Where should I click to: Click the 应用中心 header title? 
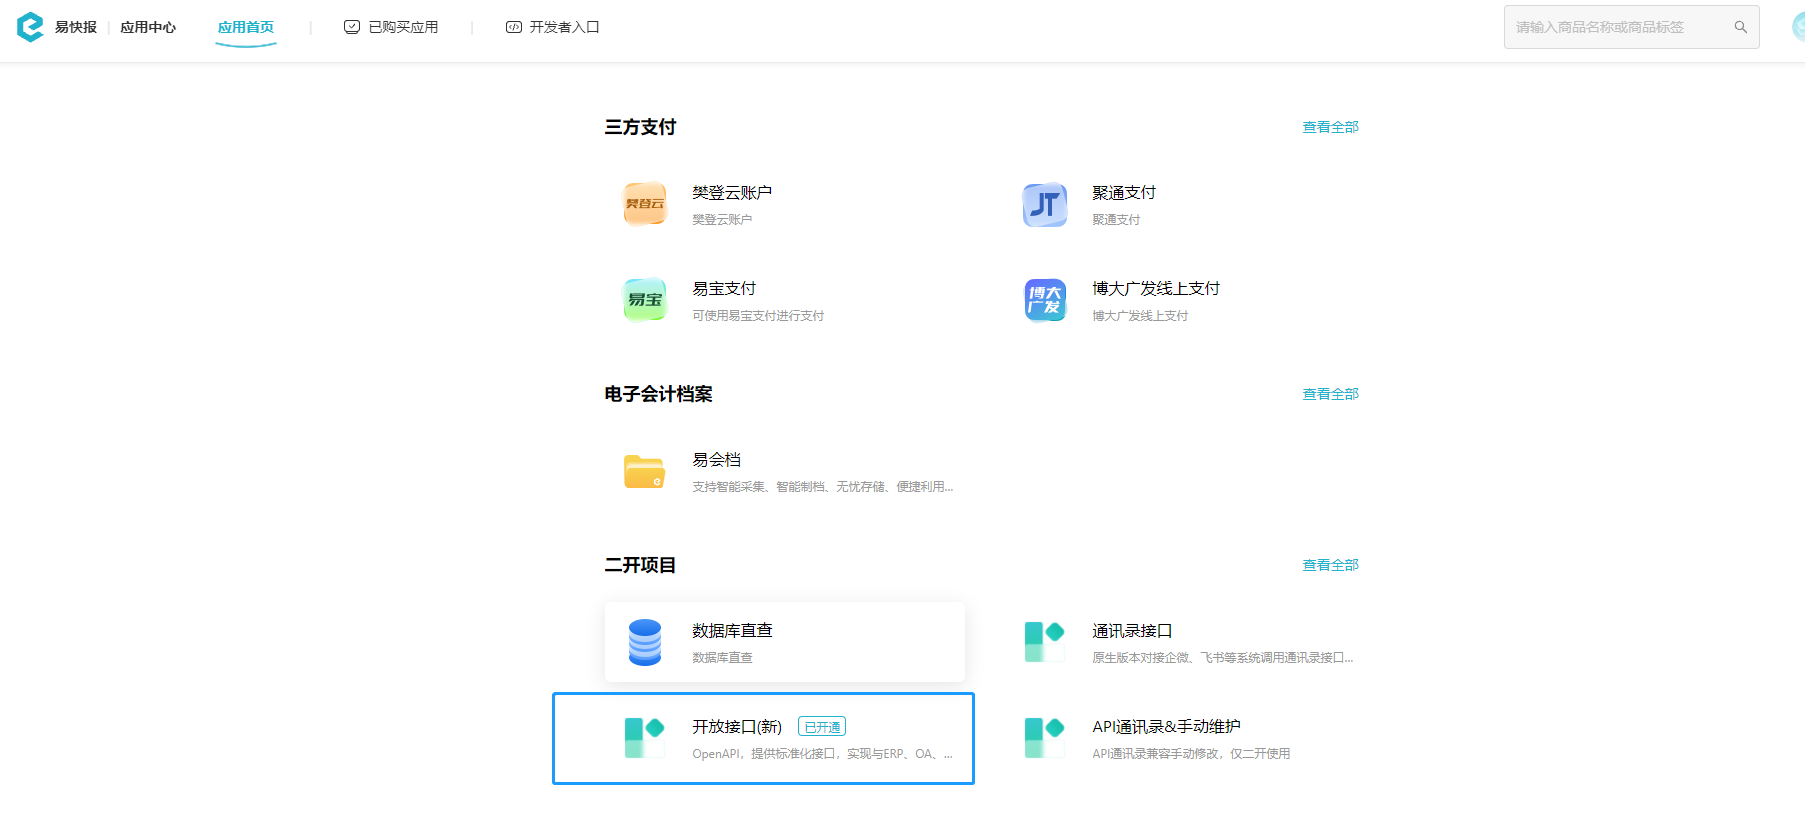pyautogui.click(x=148, y=27)
